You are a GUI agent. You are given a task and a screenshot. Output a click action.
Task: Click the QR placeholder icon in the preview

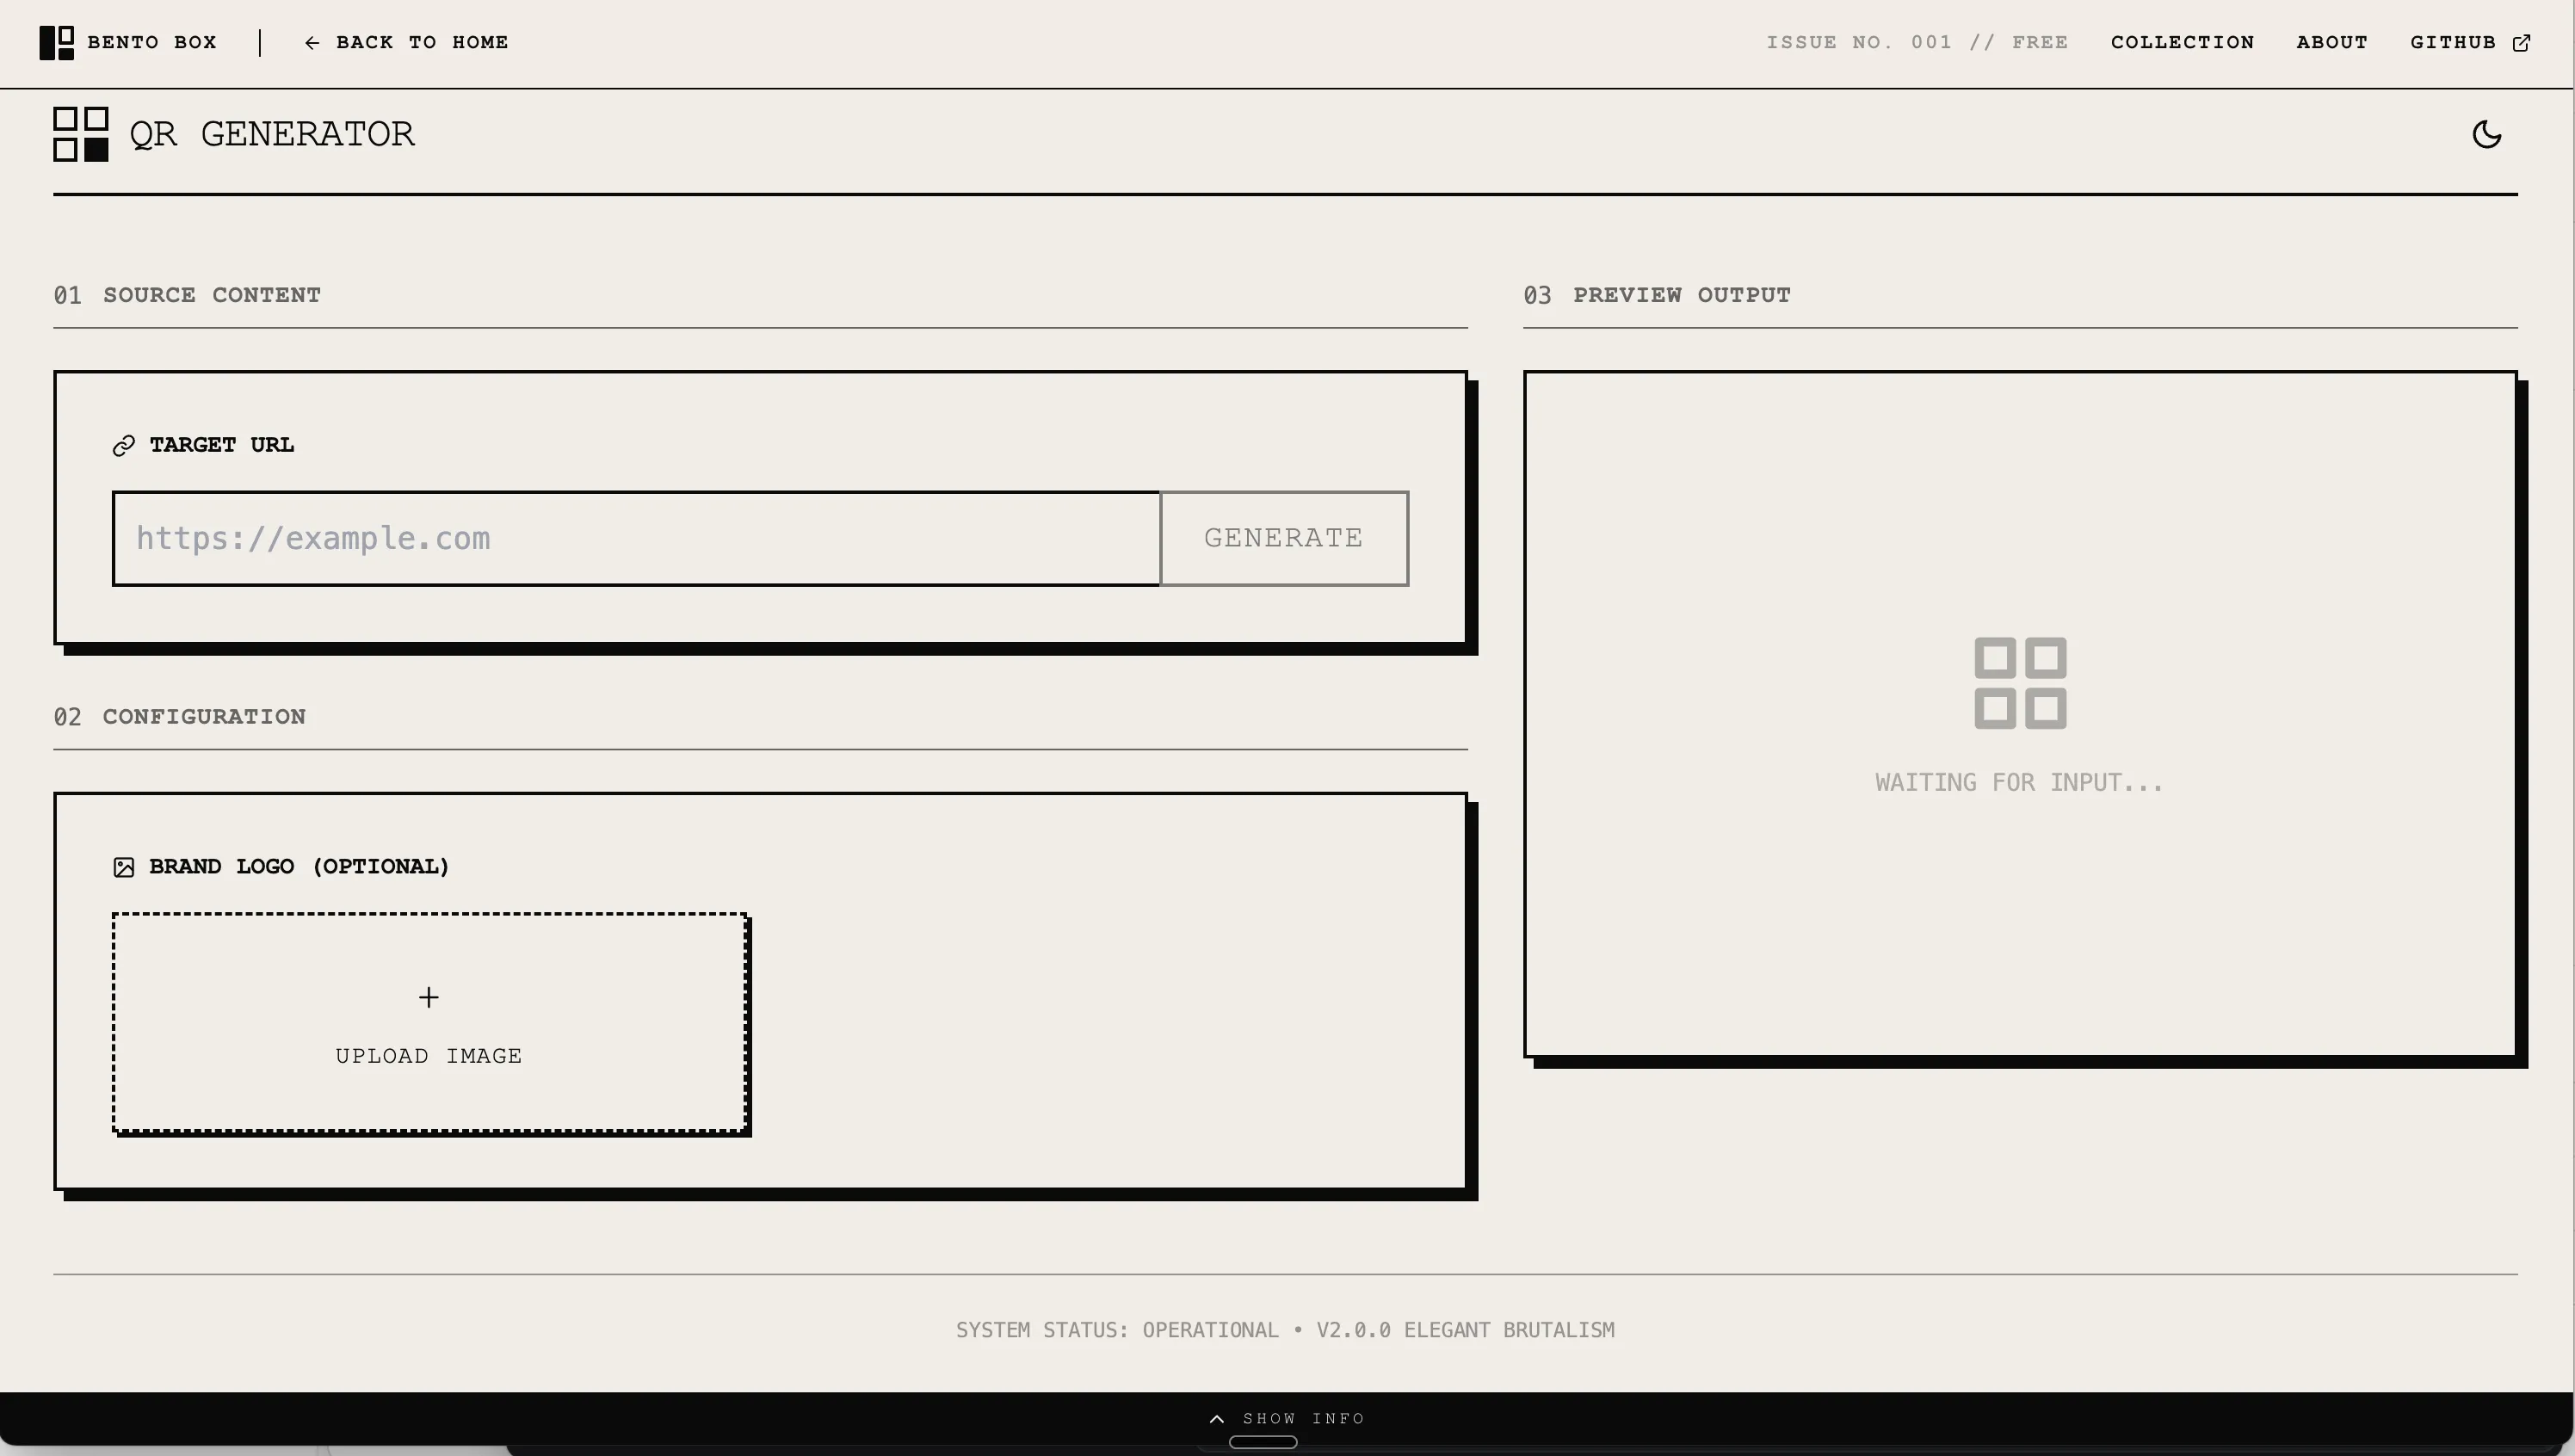point(2019,683)
